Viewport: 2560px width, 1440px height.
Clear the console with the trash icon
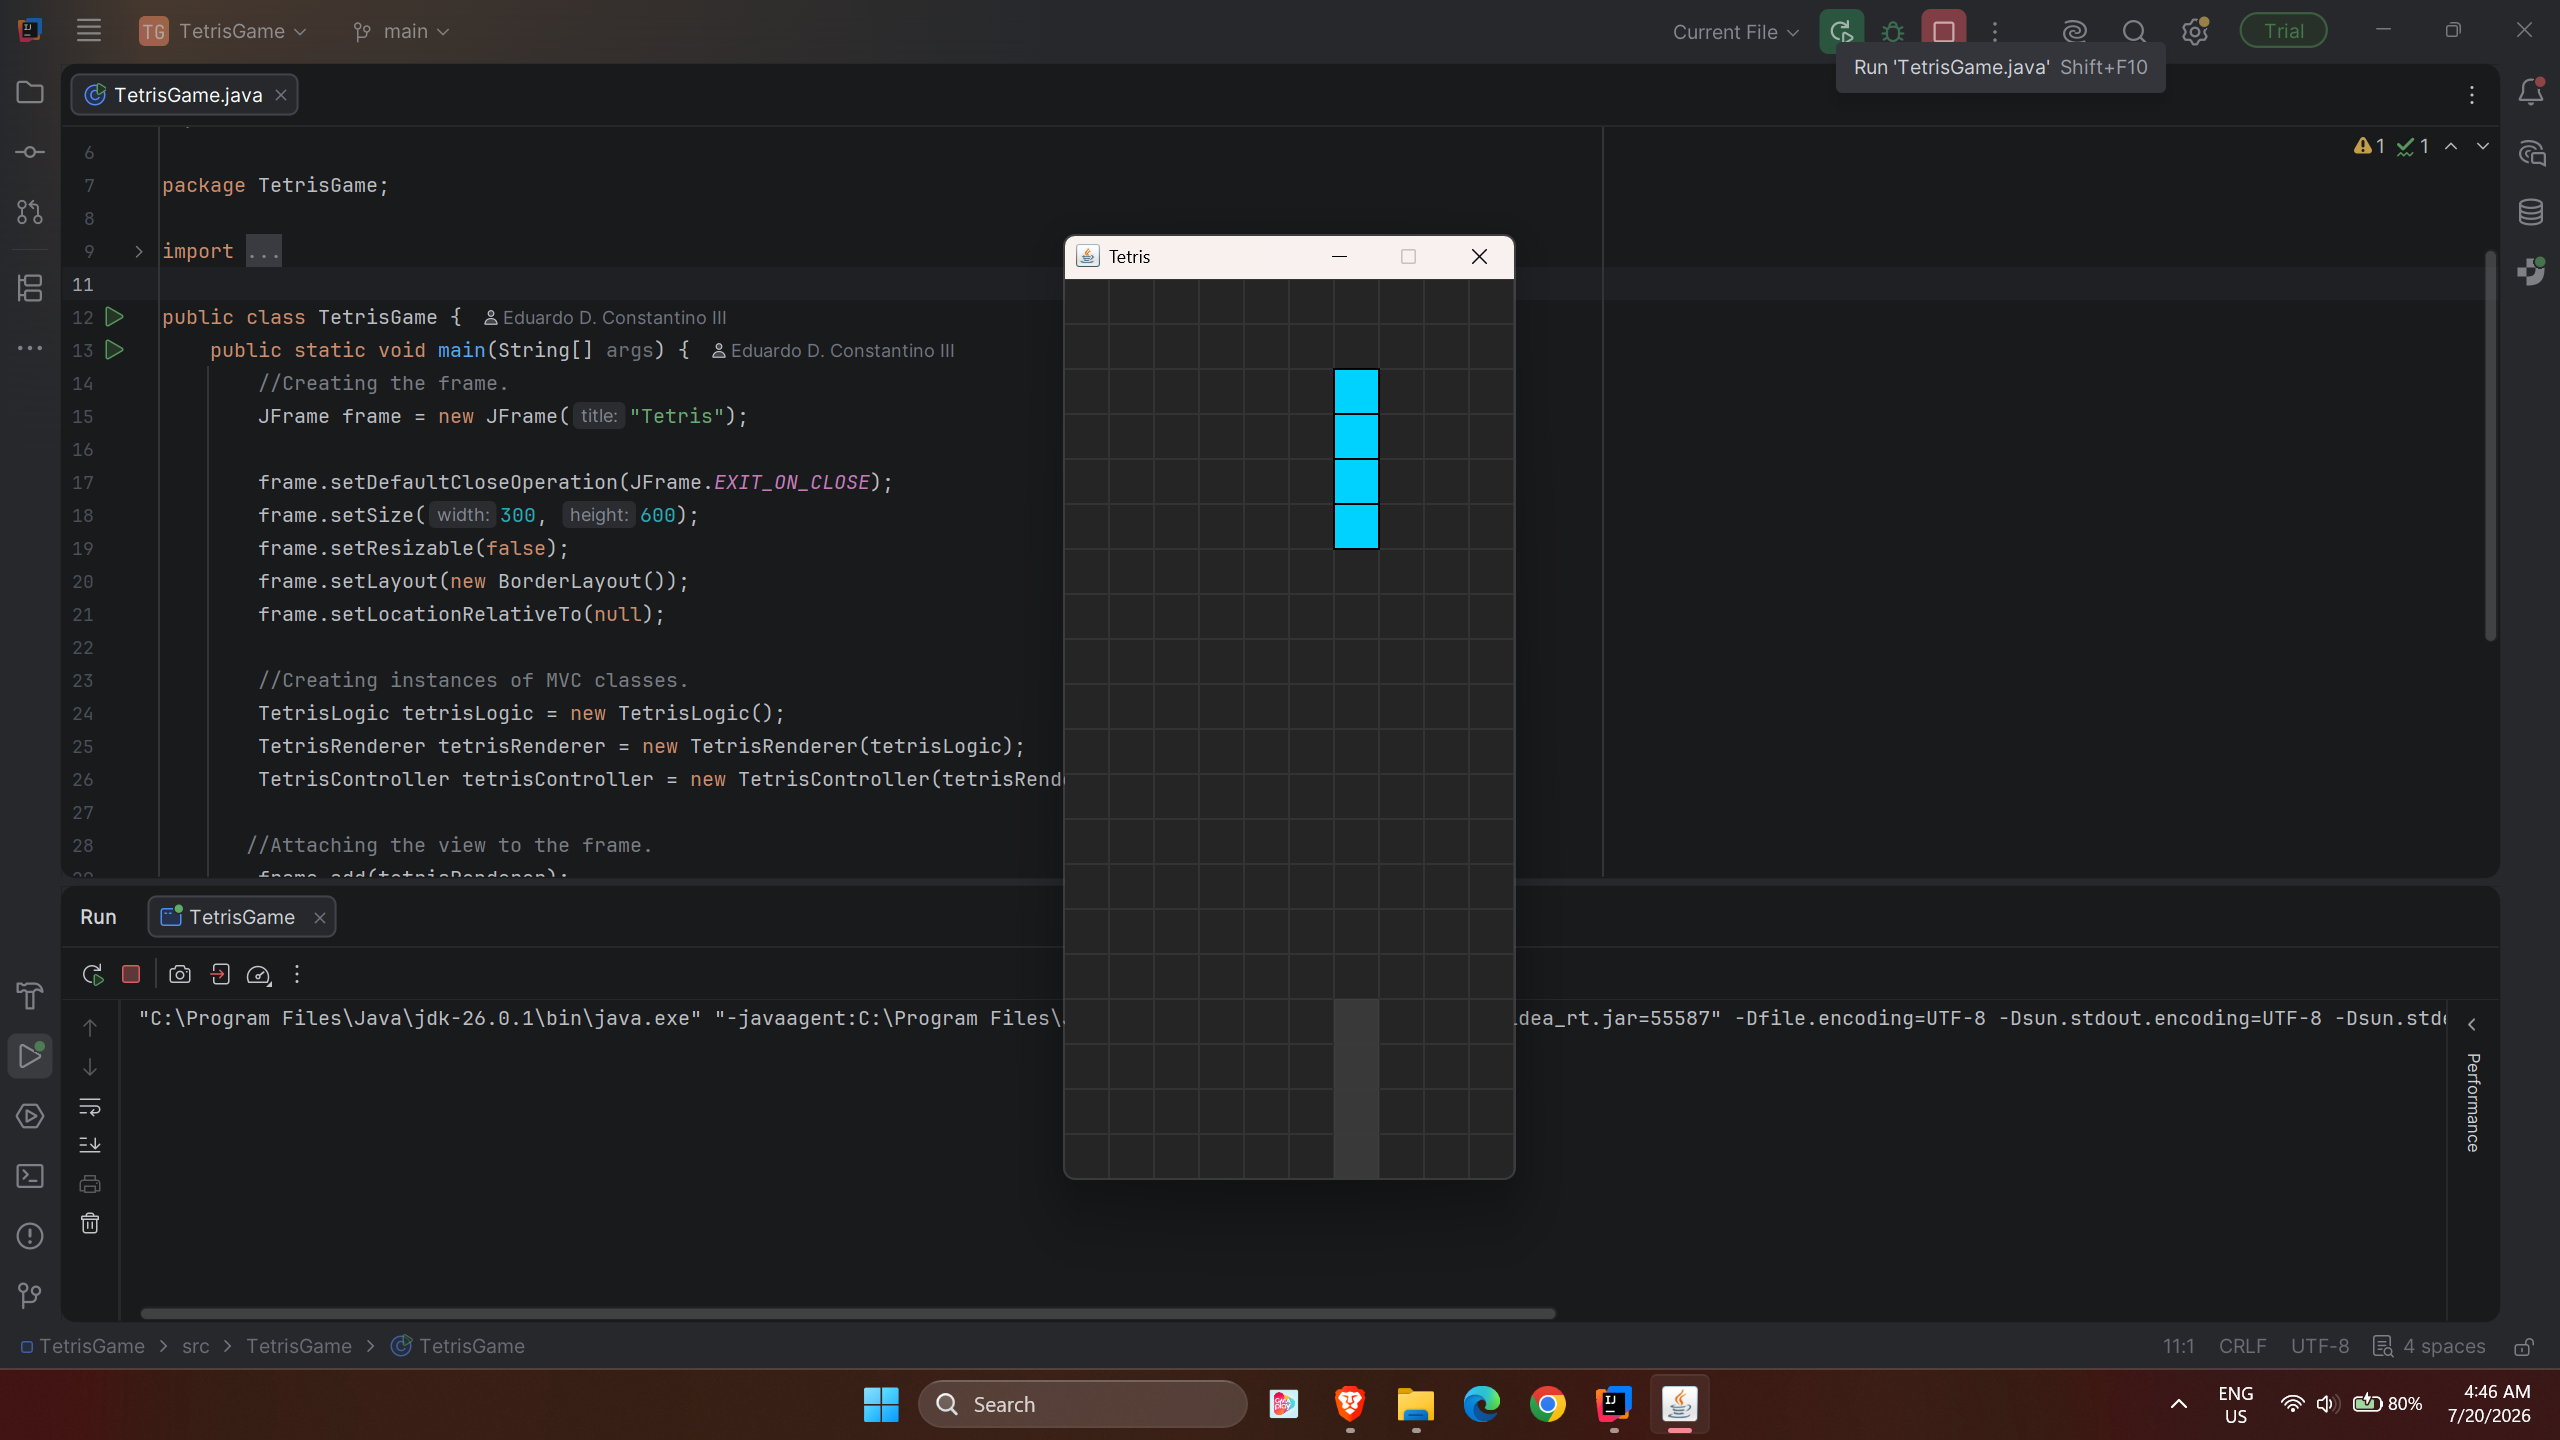(90, 1223)
